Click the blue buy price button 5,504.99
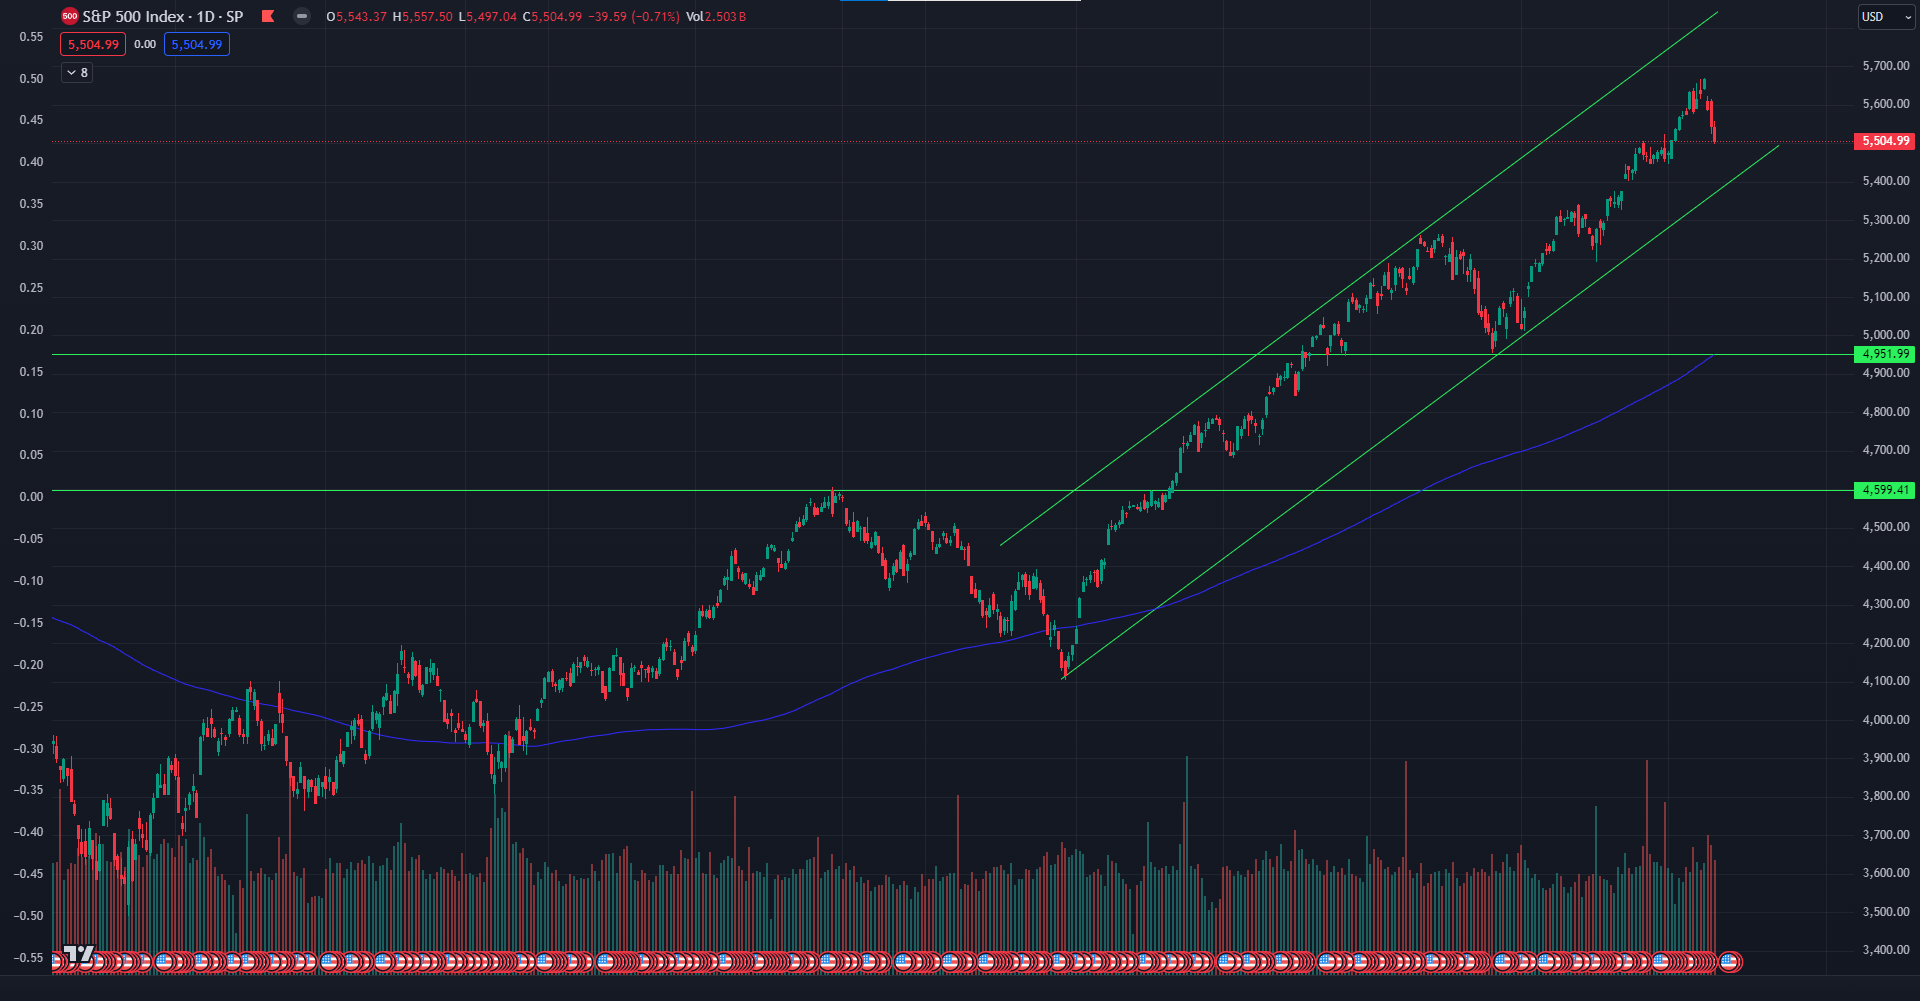1920x1001 pixels. pos(197,44)
